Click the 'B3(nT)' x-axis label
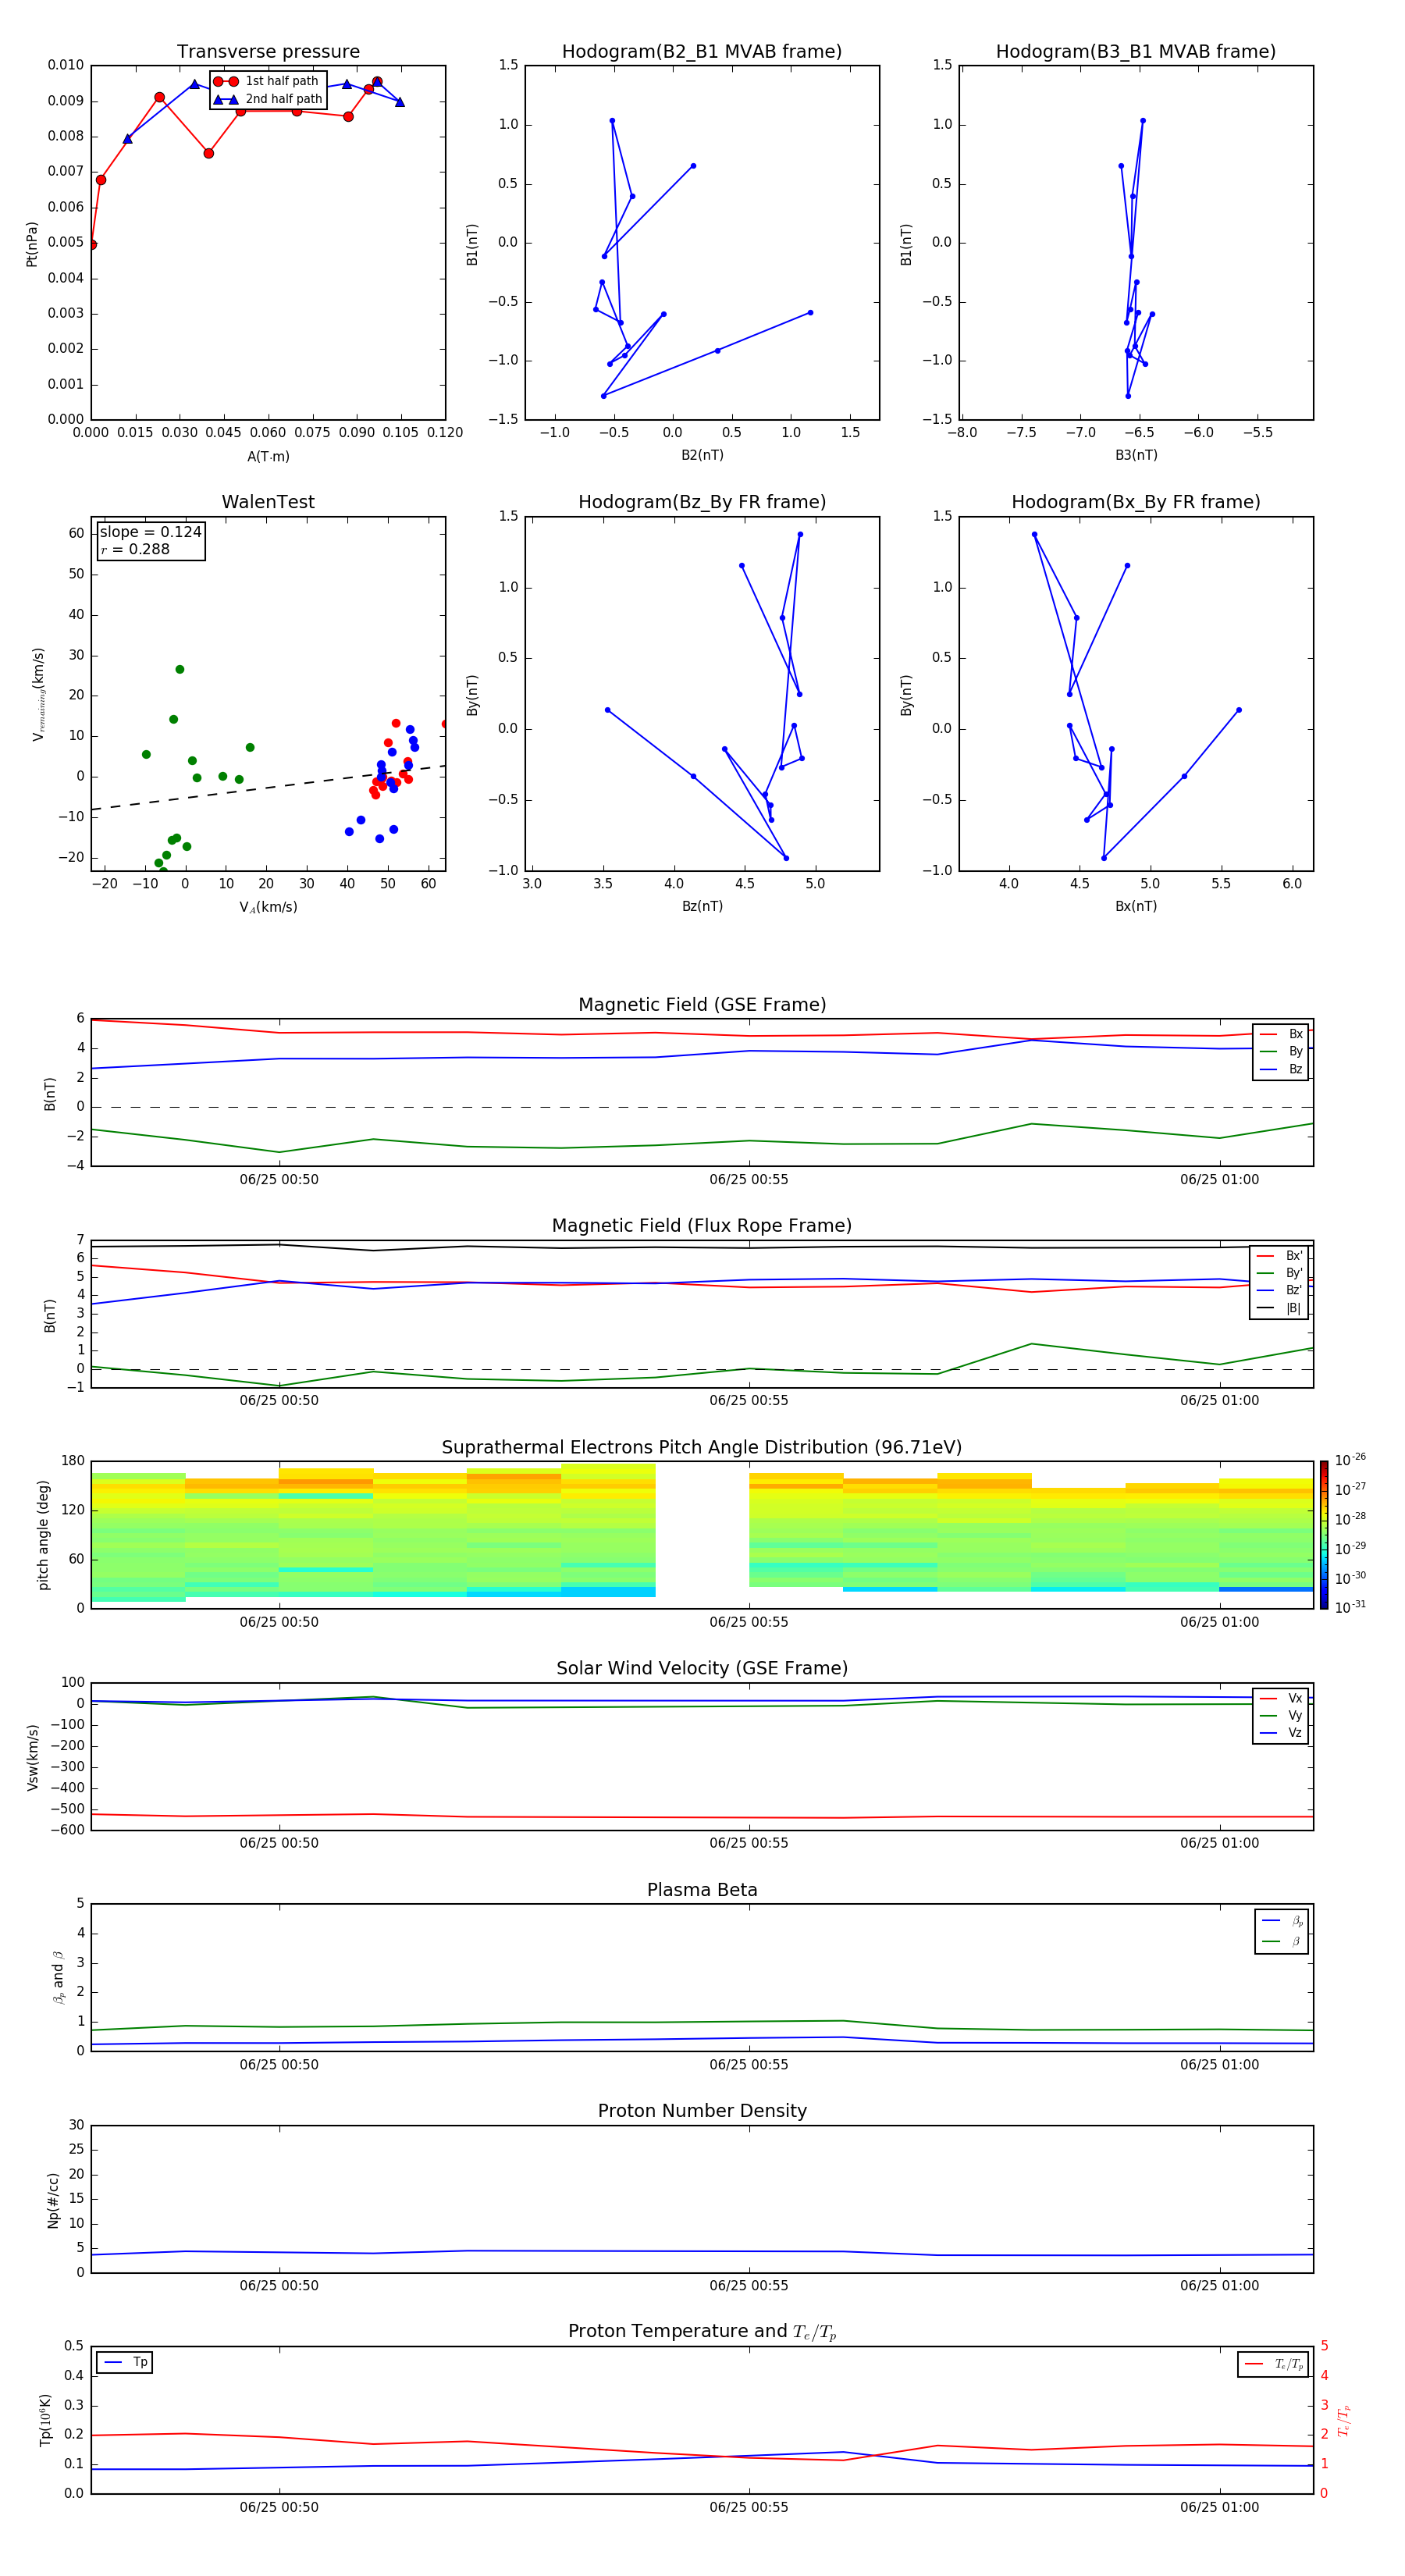 point(1136,455)
